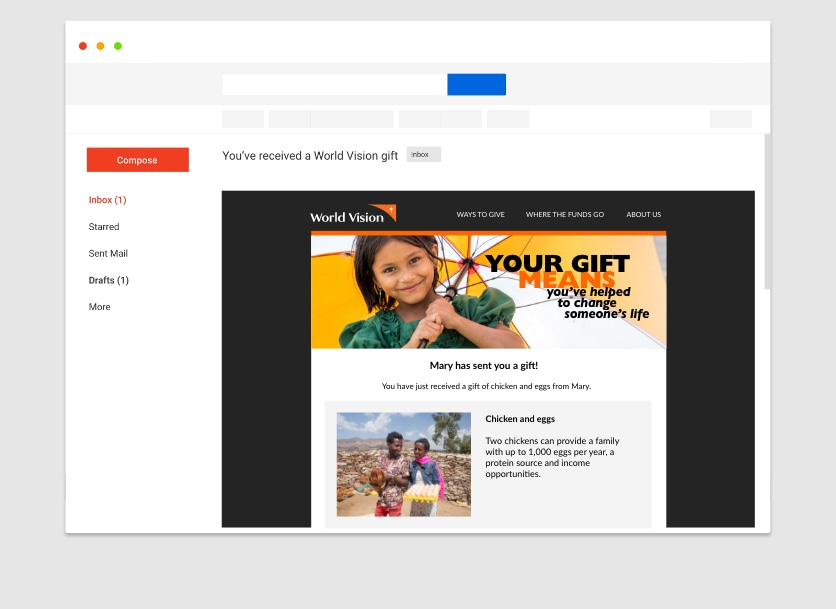Minimize the window with the yellow dot

click(100, 46)
